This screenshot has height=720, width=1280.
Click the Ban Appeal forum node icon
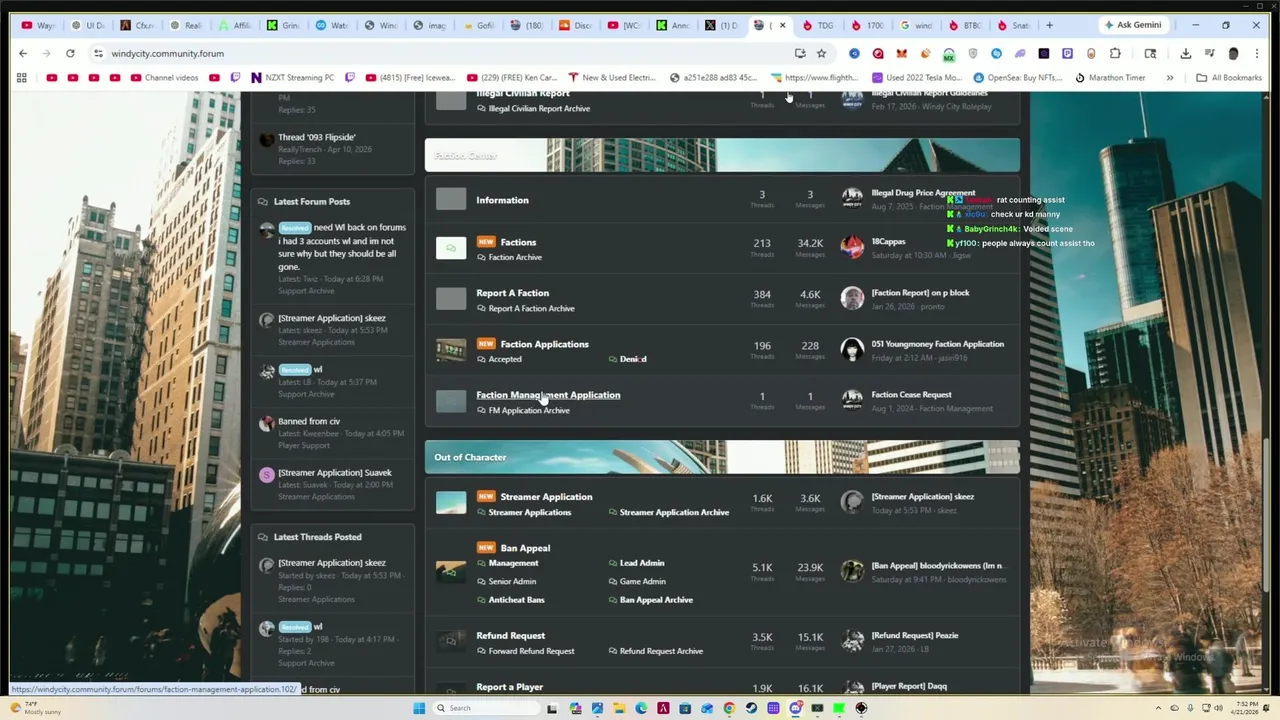coord(451,571)
